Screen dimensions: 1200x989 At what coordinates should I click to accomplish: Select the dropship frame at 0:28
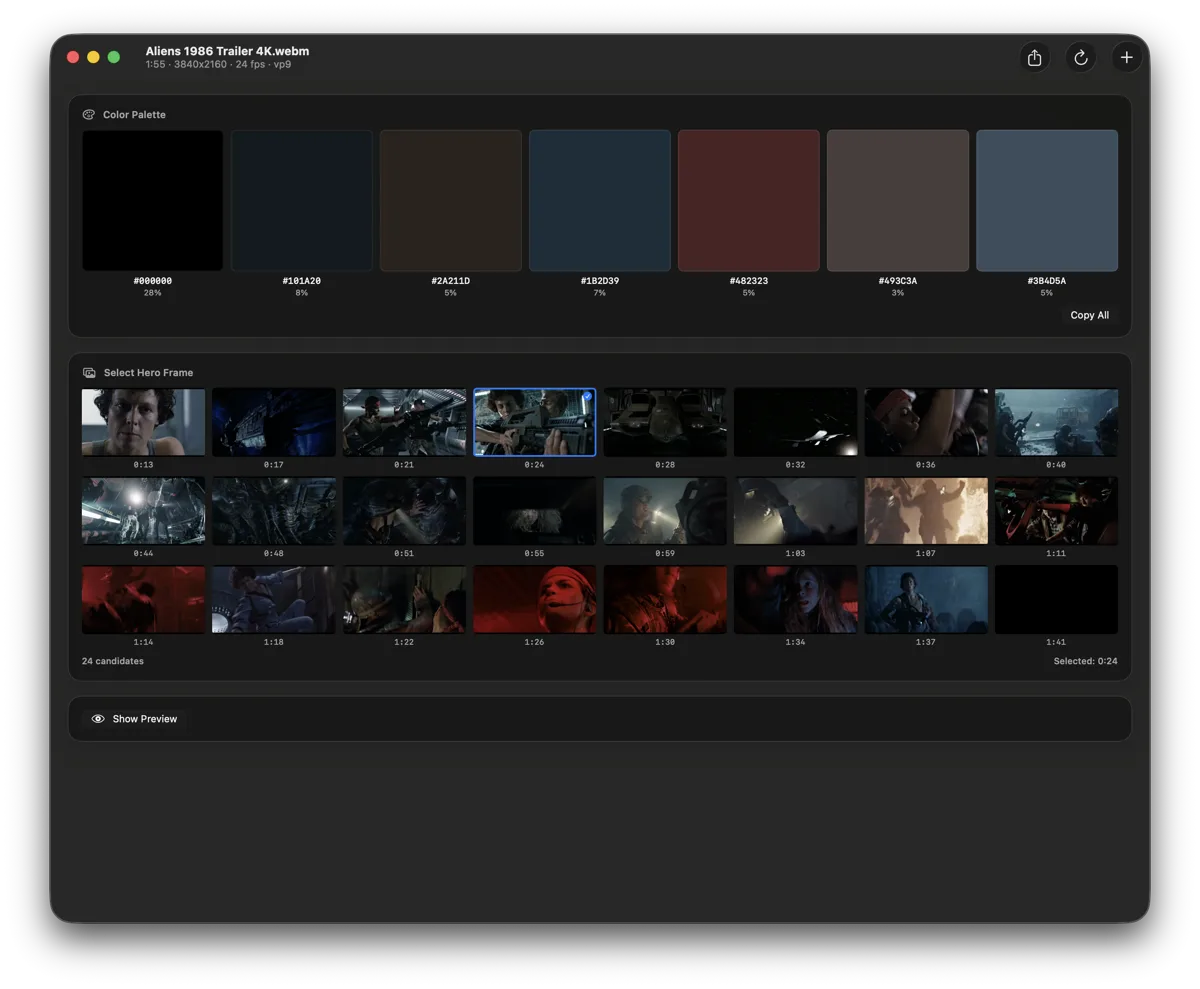(665, 421)
